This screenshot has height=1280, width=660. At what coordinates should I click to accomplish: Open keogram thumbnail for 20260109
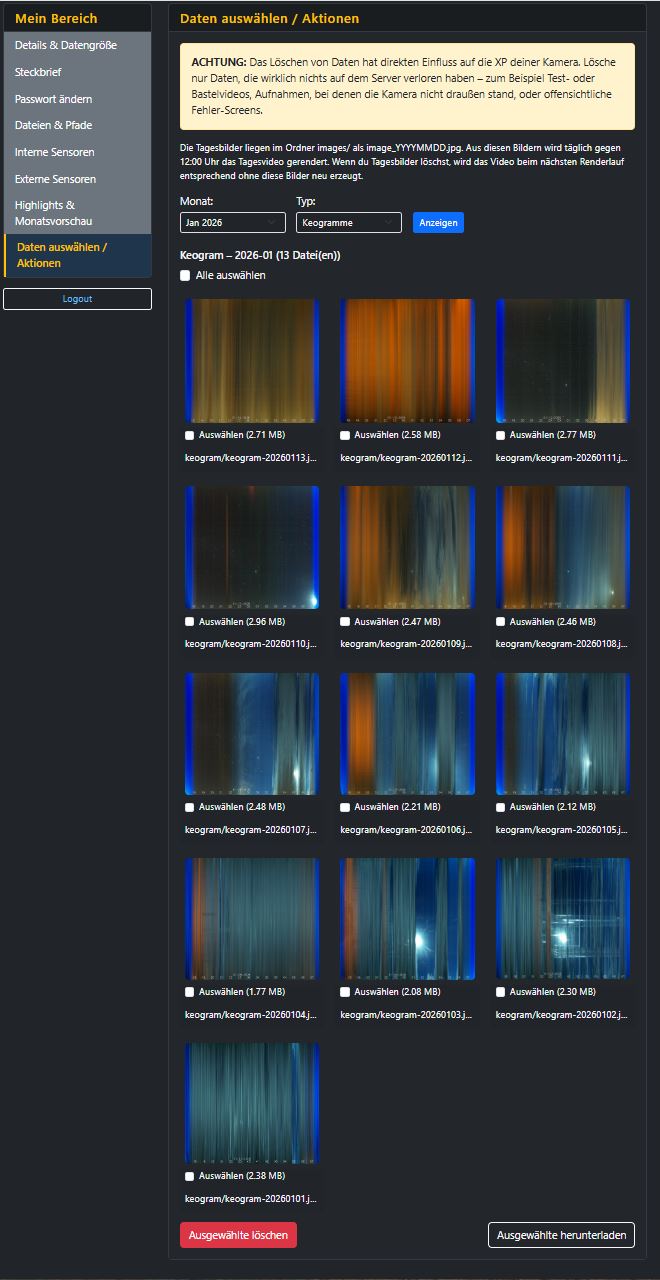tap(407, 547)
